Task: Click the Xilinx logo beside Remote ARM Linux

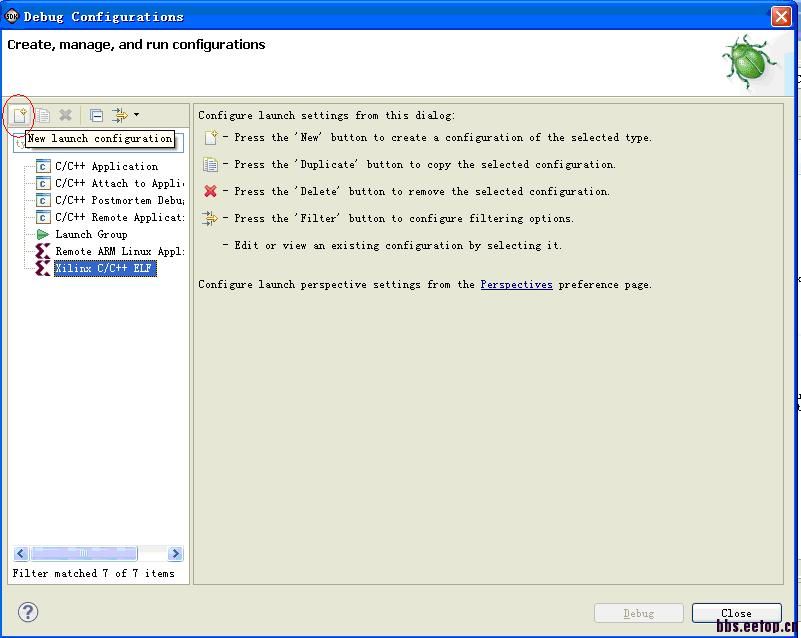Action: [x=42, y=251]
